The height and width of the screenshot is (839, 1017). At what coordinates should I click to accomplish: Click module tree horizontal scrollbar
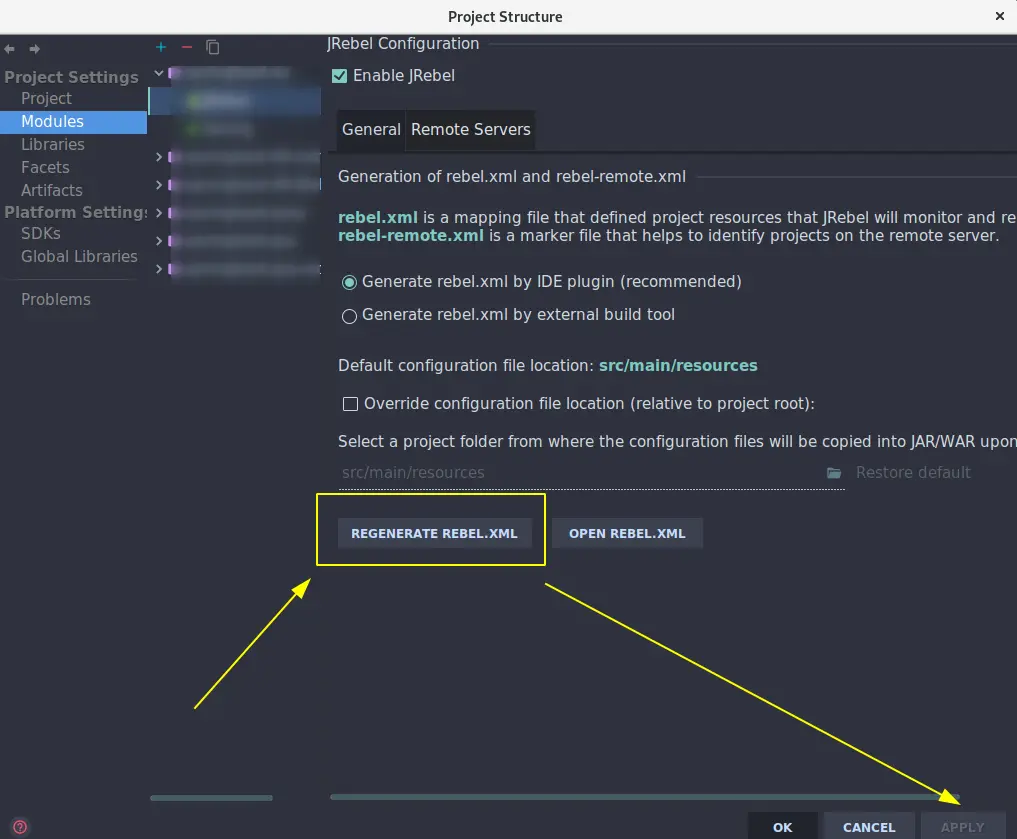211,798
